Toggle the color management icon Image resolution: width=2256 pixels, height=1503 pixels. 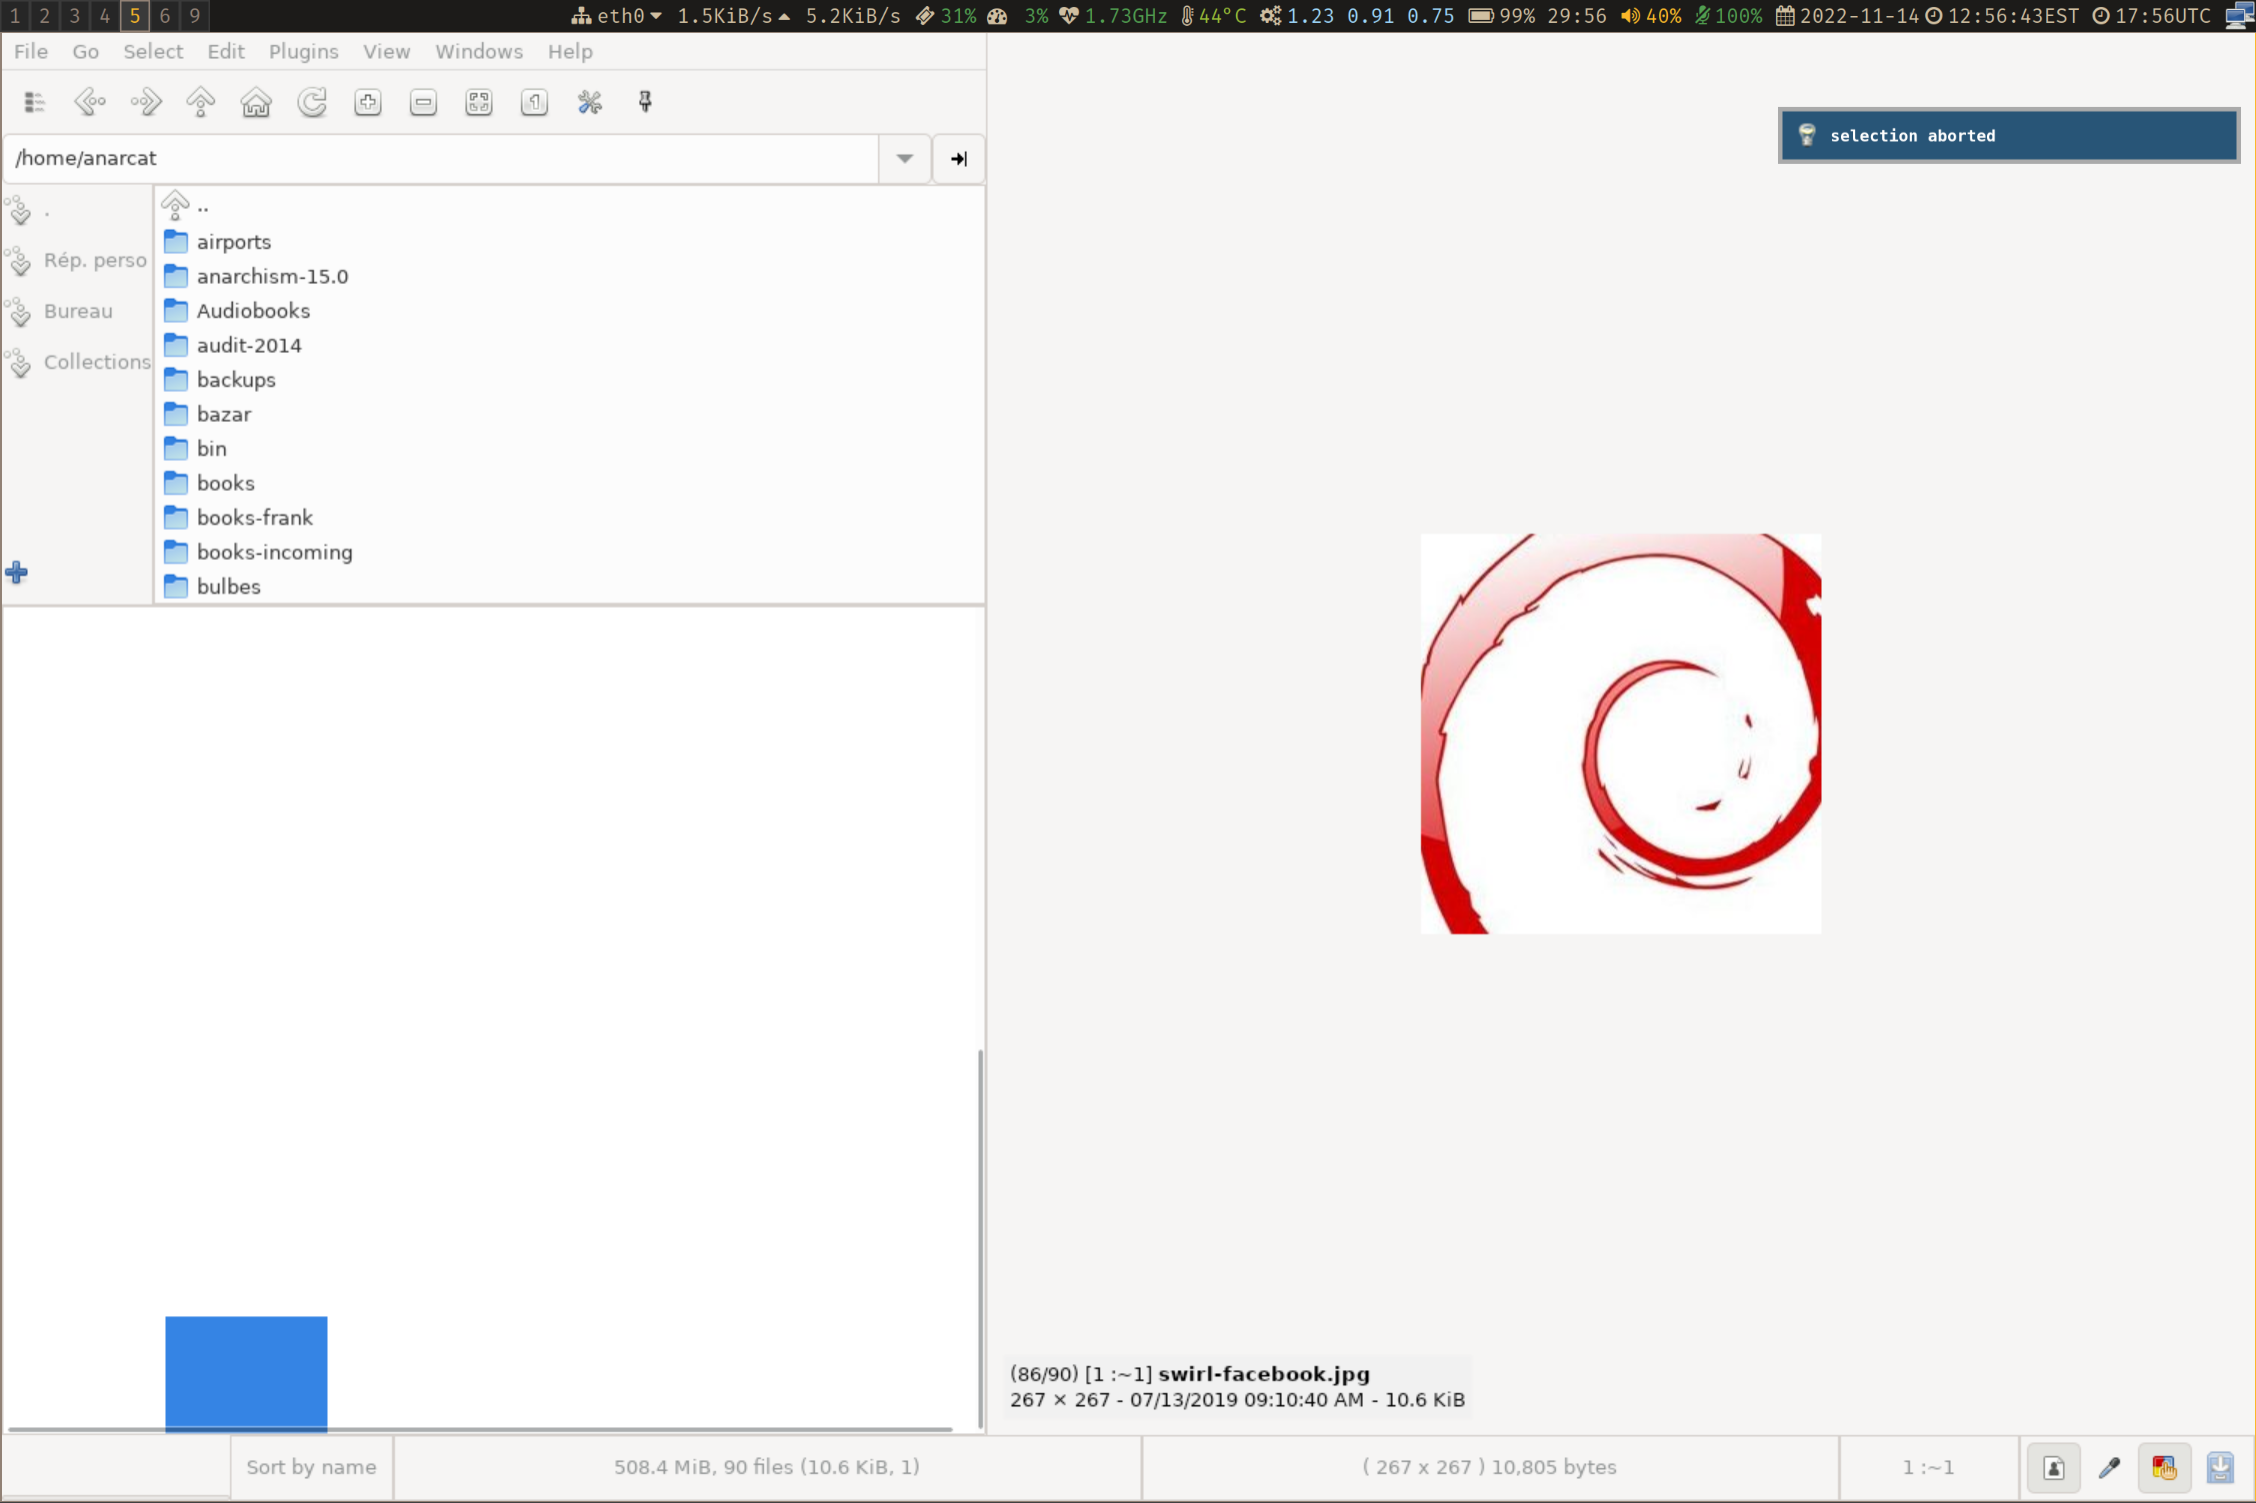point(2164,1467)
